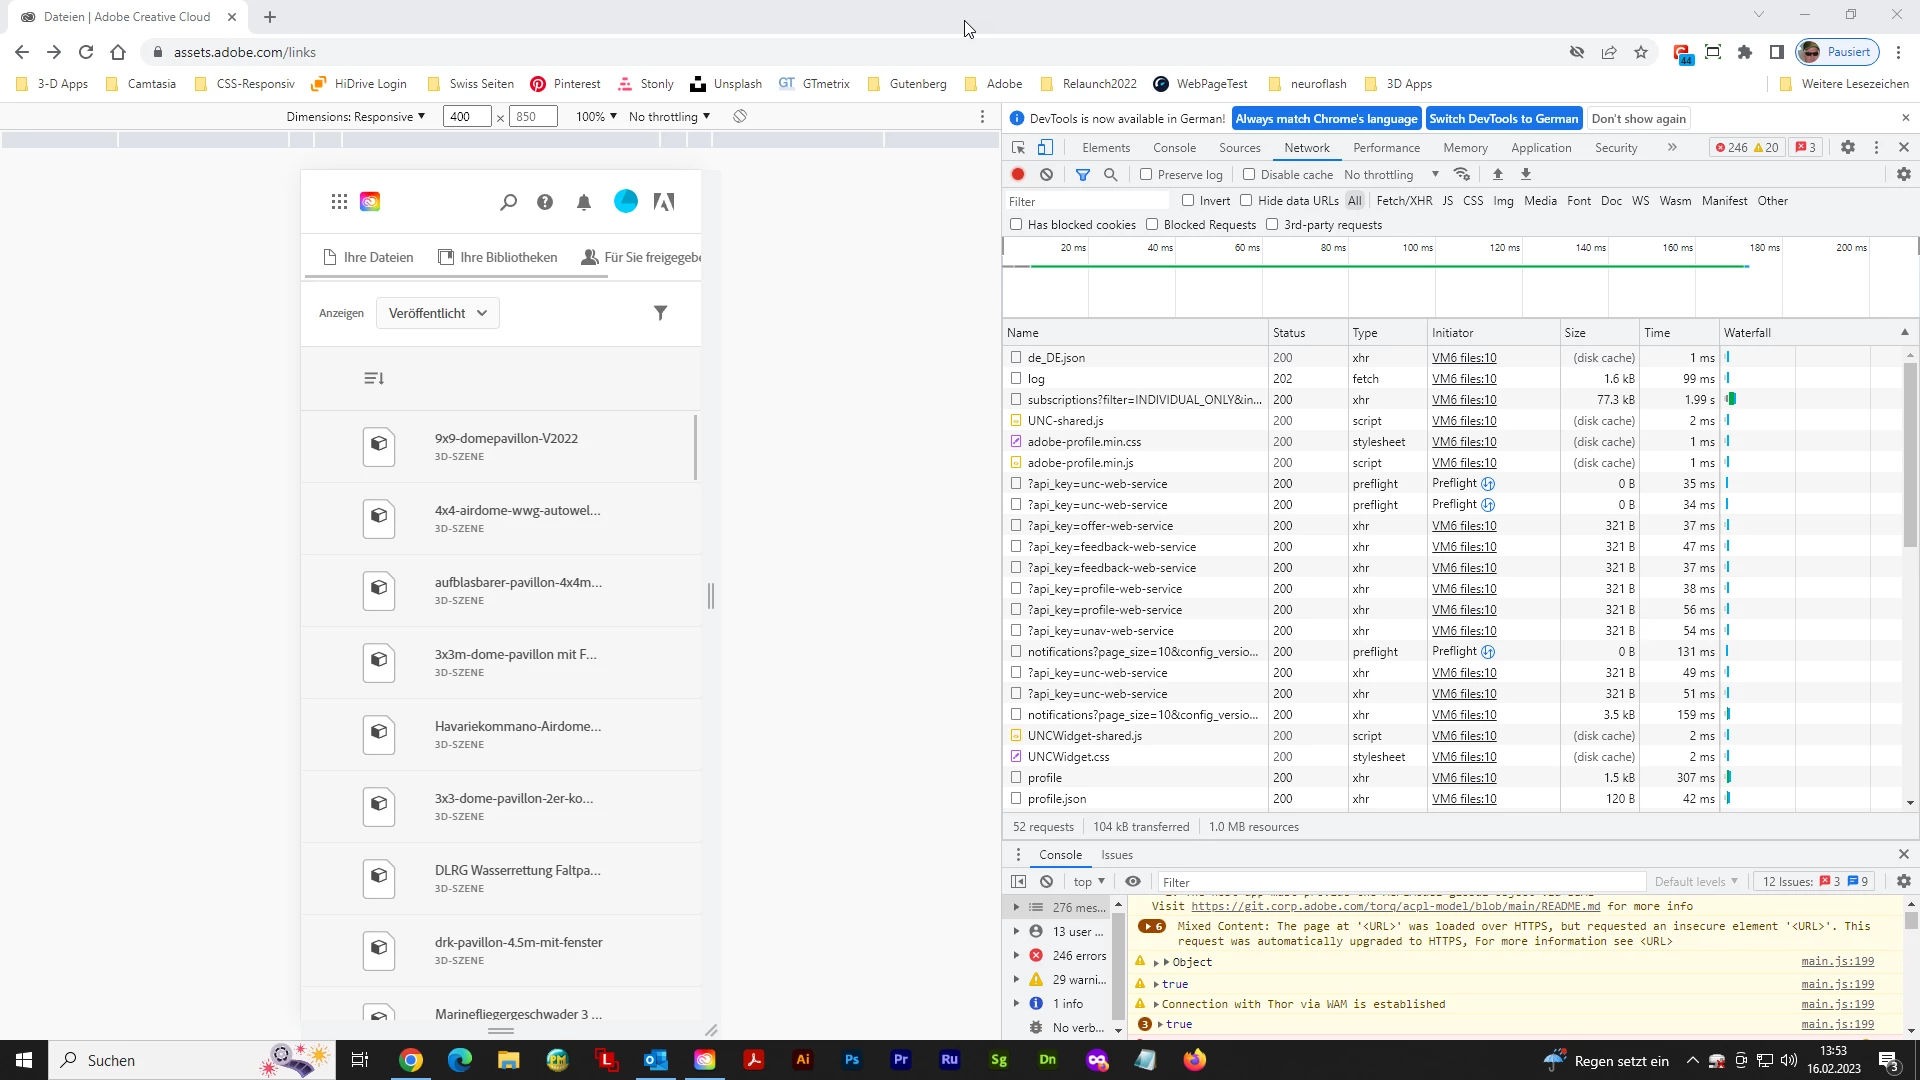Open the notifications bell icon
1920x1080 pixels.
click(x=584, y=202)
